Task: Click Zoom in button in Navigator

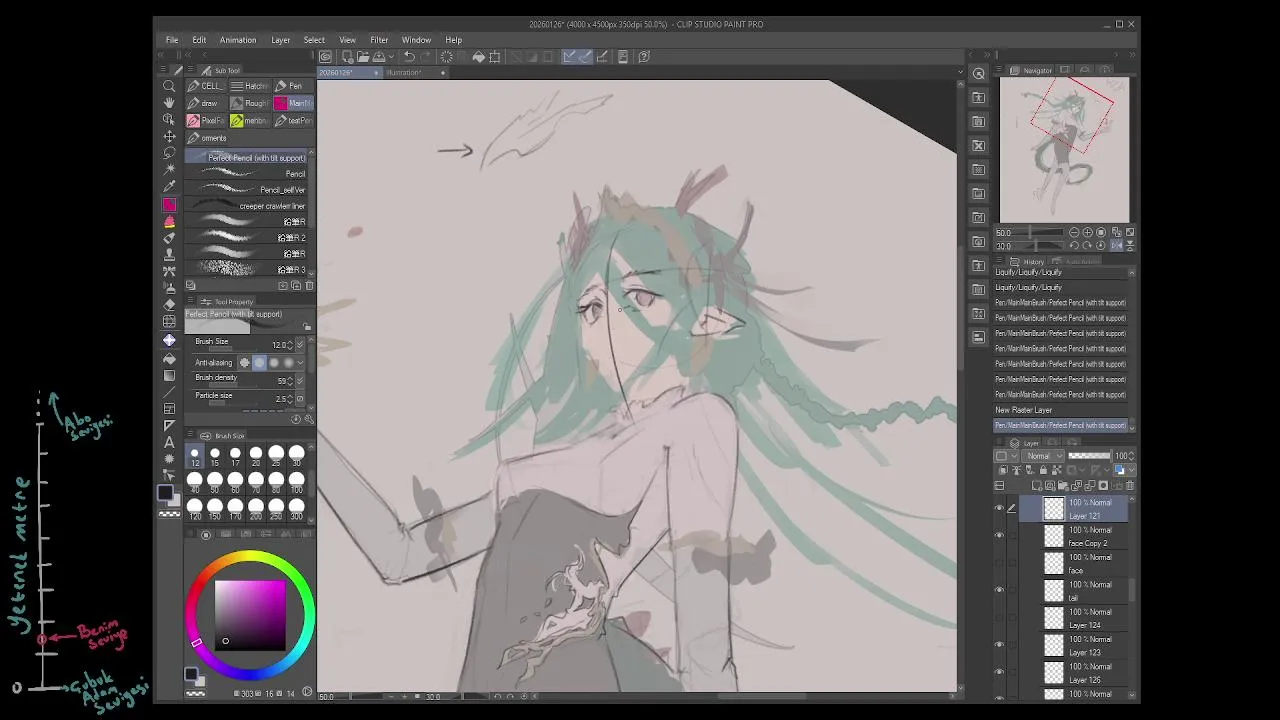Action: click(x=1087, y=232)
